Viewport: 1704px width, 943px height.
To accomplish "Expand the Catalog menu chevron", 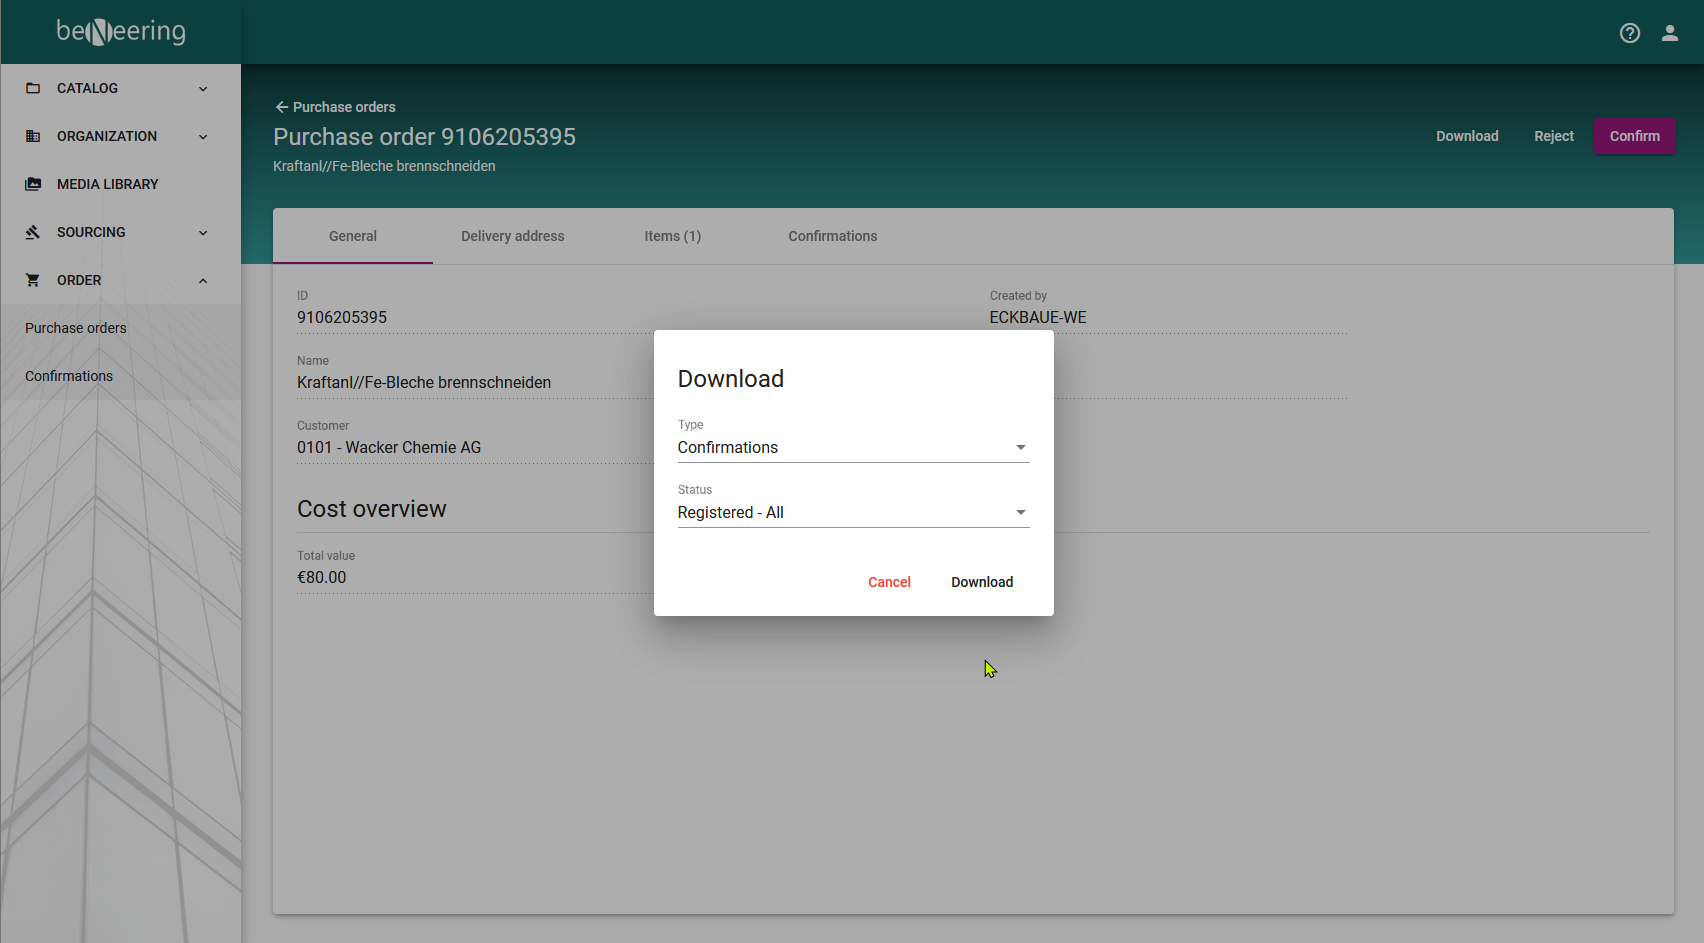I will coord(203,89).
